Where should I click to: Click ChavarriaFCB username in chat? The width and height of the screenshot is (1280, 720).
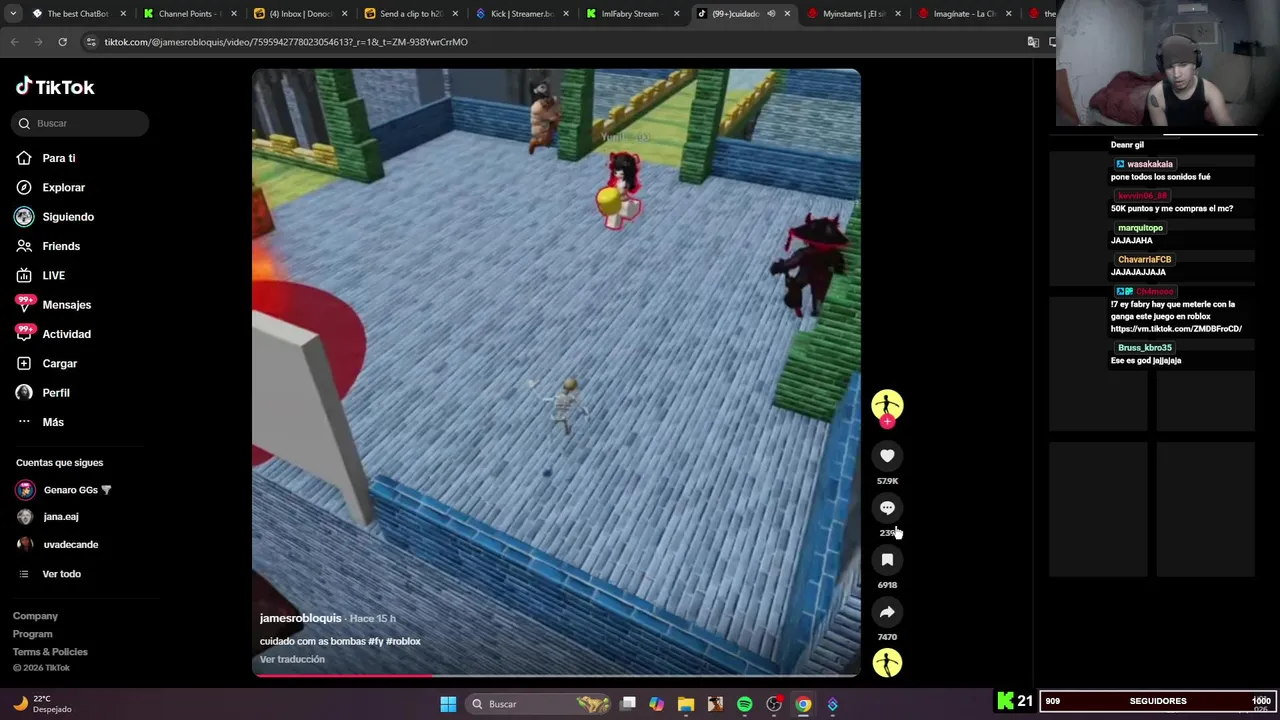(x=1144, y=260)
